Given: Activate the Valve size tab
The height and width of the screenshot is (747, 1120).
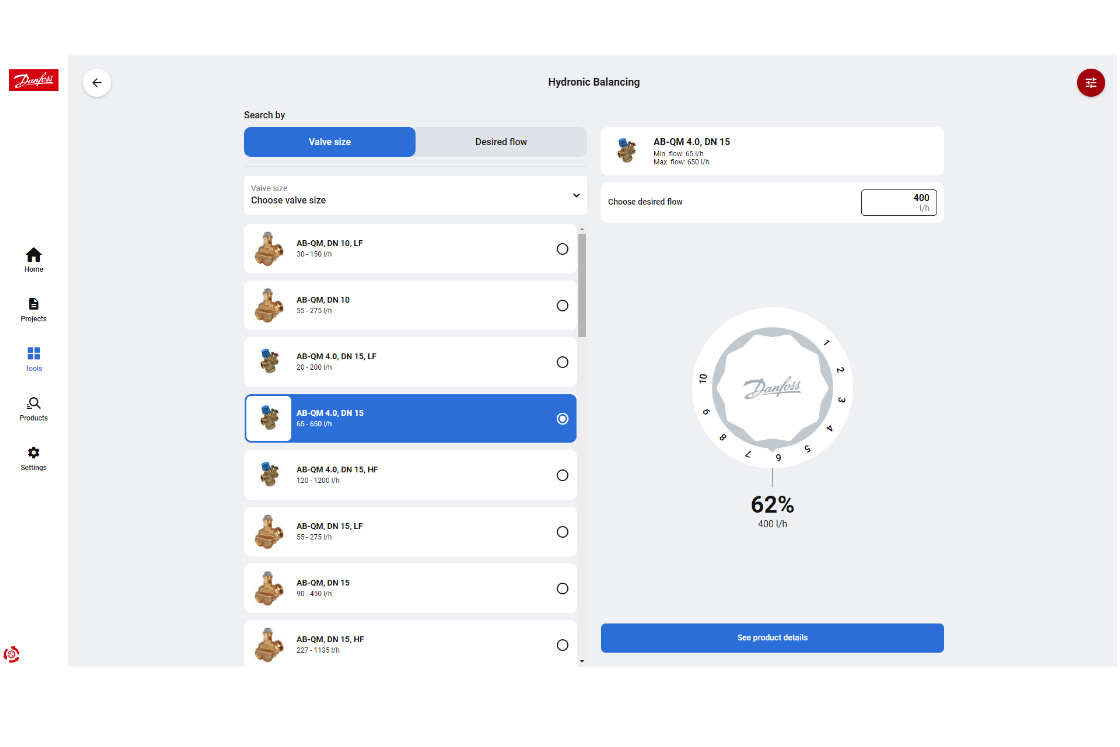Looking at the screenshot, I should pos(329,142).
